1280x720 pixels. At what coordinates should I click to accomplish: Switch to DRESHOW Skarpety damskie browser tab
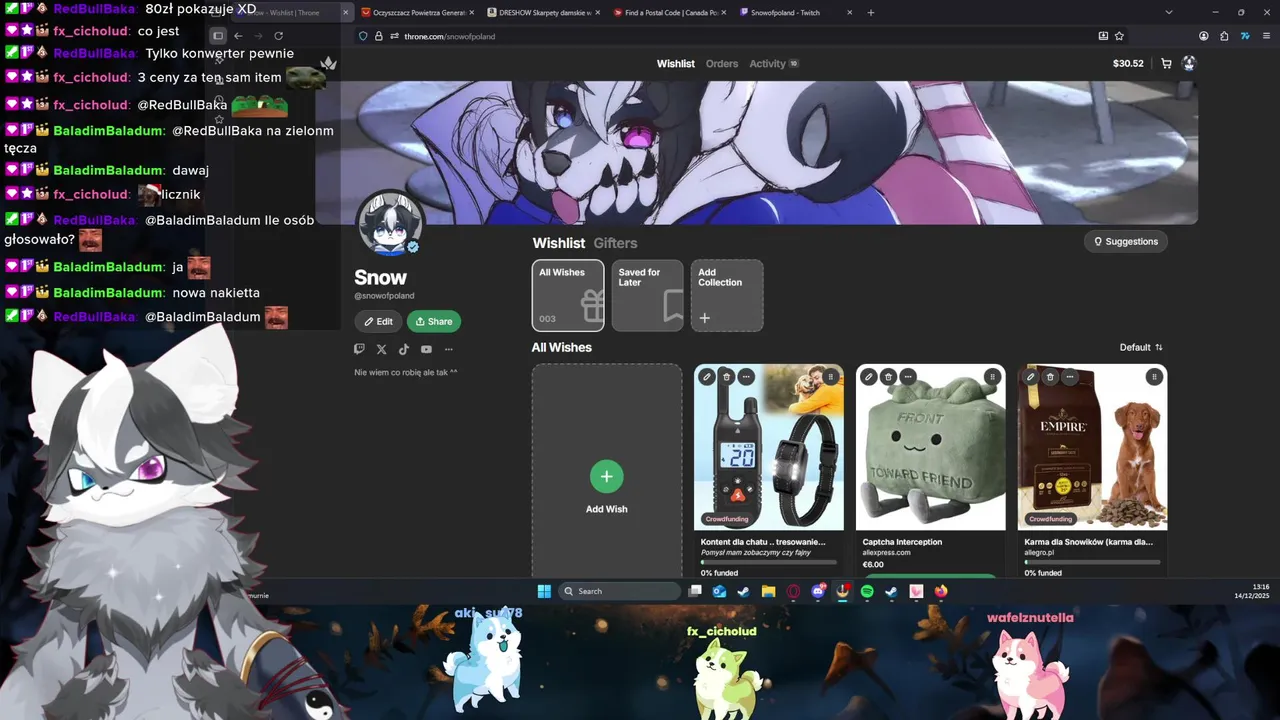pos(545,12)
